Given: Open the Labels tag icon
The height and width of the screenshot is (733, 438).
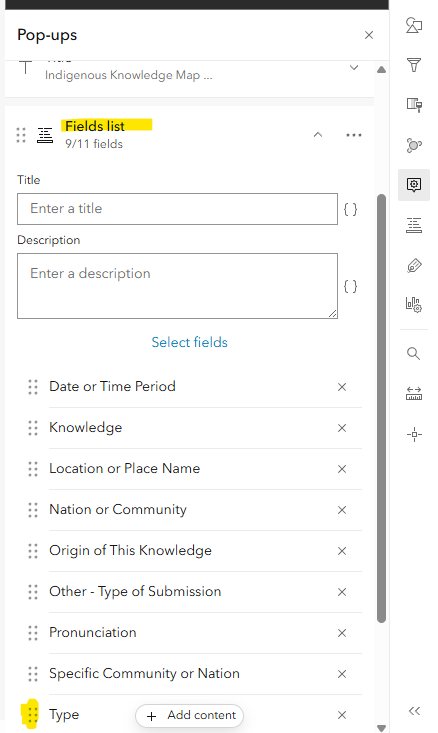Looking at the screenshot, I should point(414,266).
